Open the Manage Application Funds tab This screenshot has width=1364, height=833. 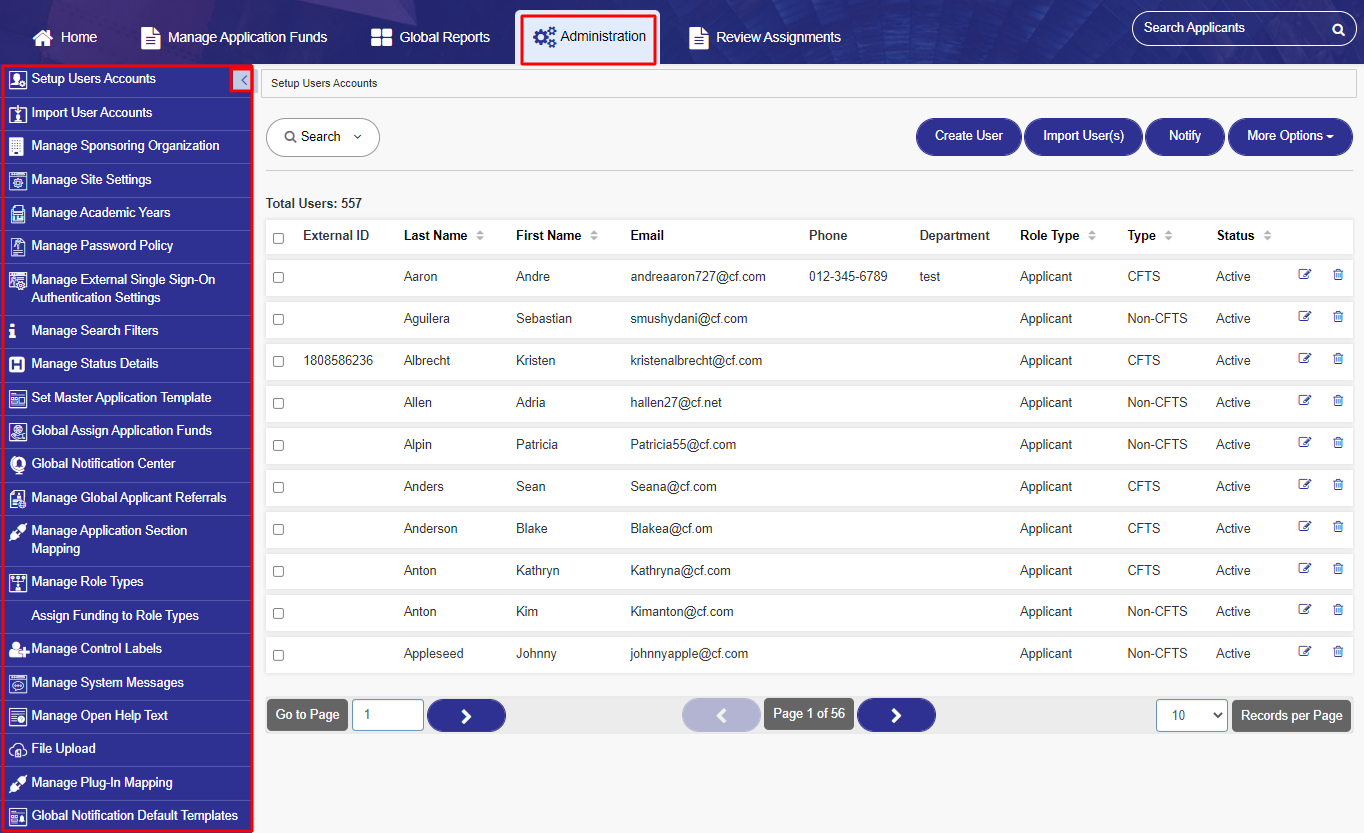pyautogui.click(x=235, y=37)
